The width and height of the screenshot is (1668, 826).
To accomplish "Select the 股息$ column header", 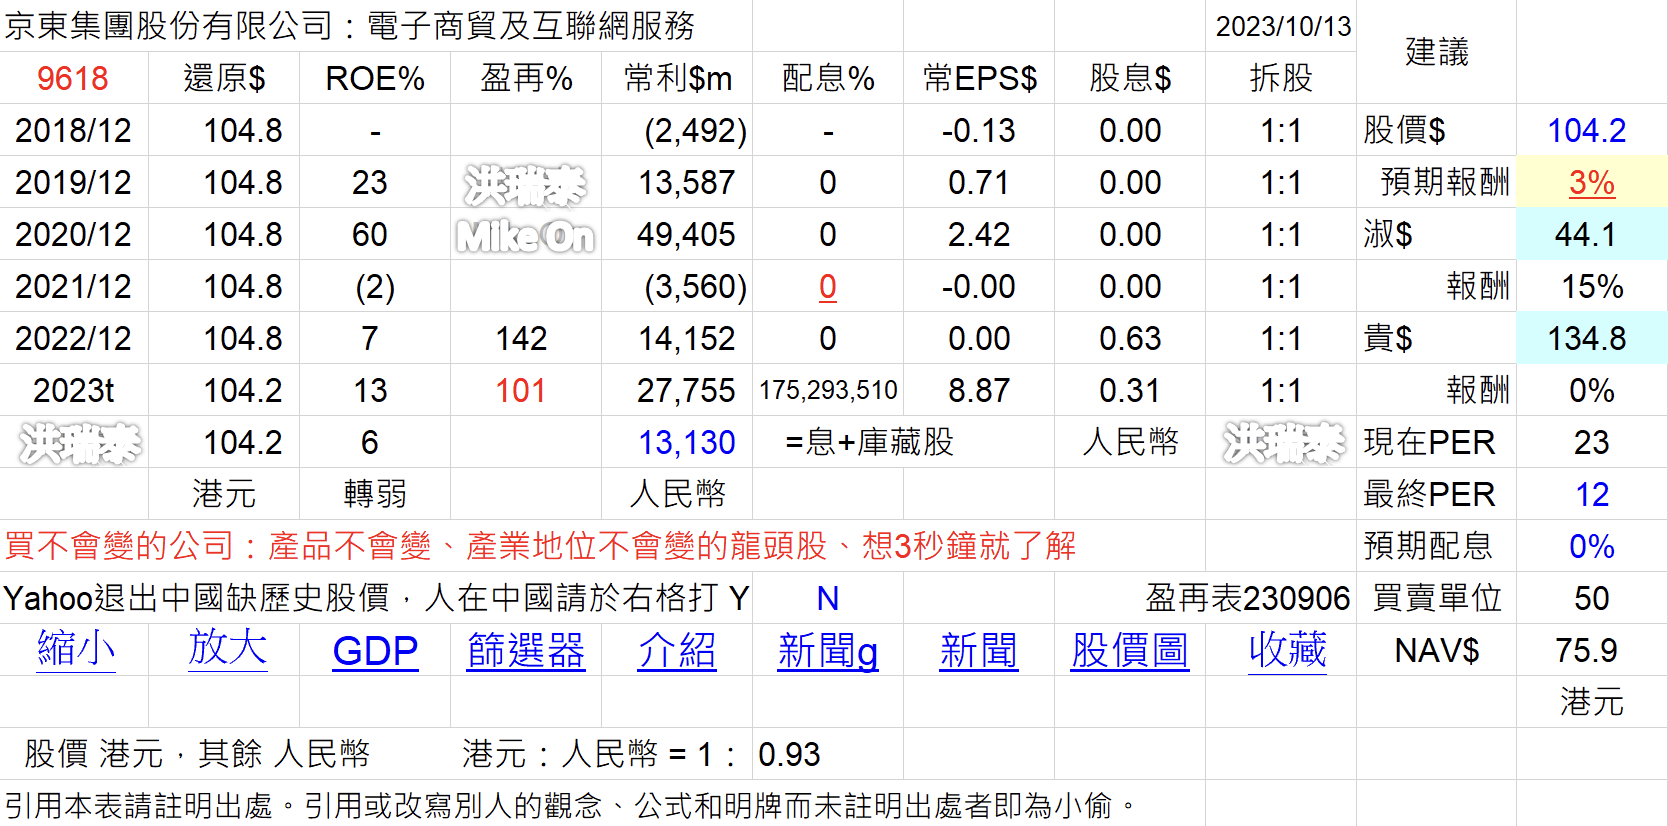I will [x=1130, y=78].
